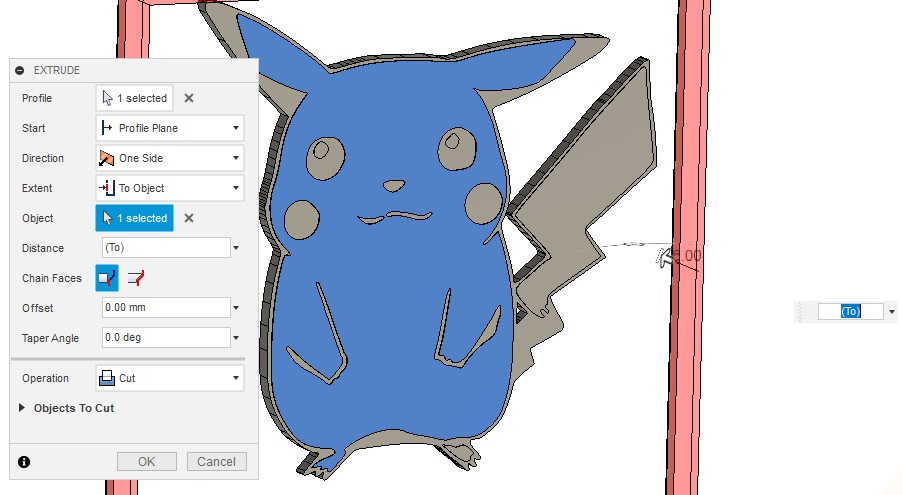Enable the first Chain Faces option
The height and width of the screenshot is (495, 903).
pyautogui.click(x=107, y=278)
